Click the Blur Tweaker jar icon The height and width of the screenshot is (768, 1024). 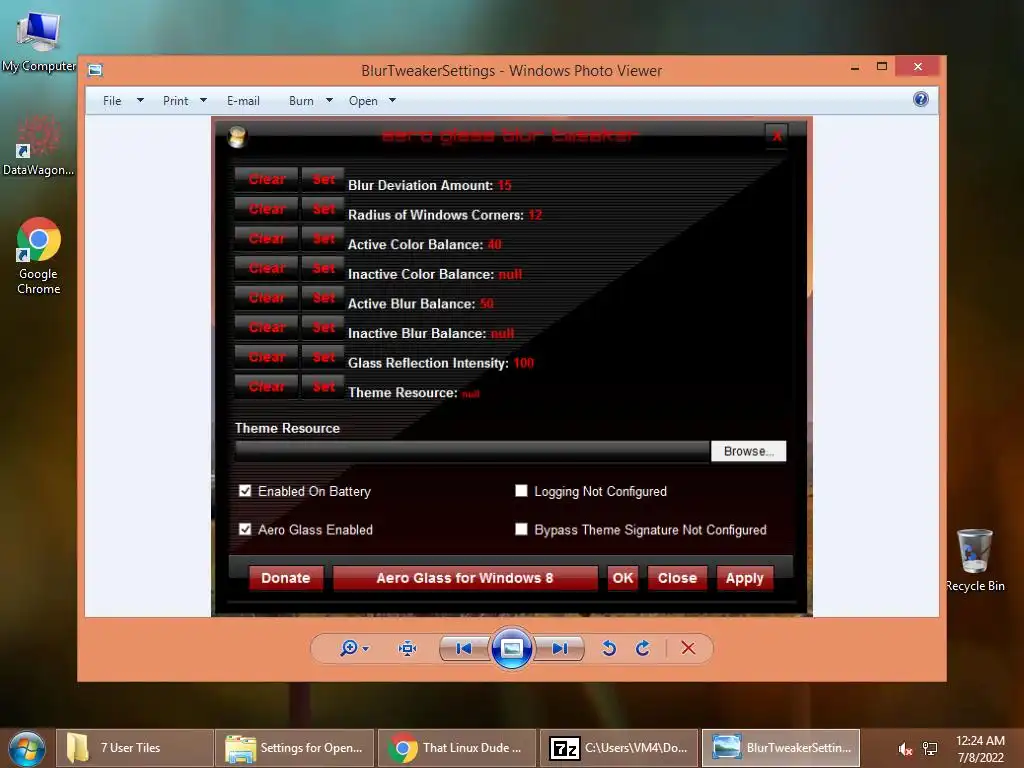[x=237, y=136]
